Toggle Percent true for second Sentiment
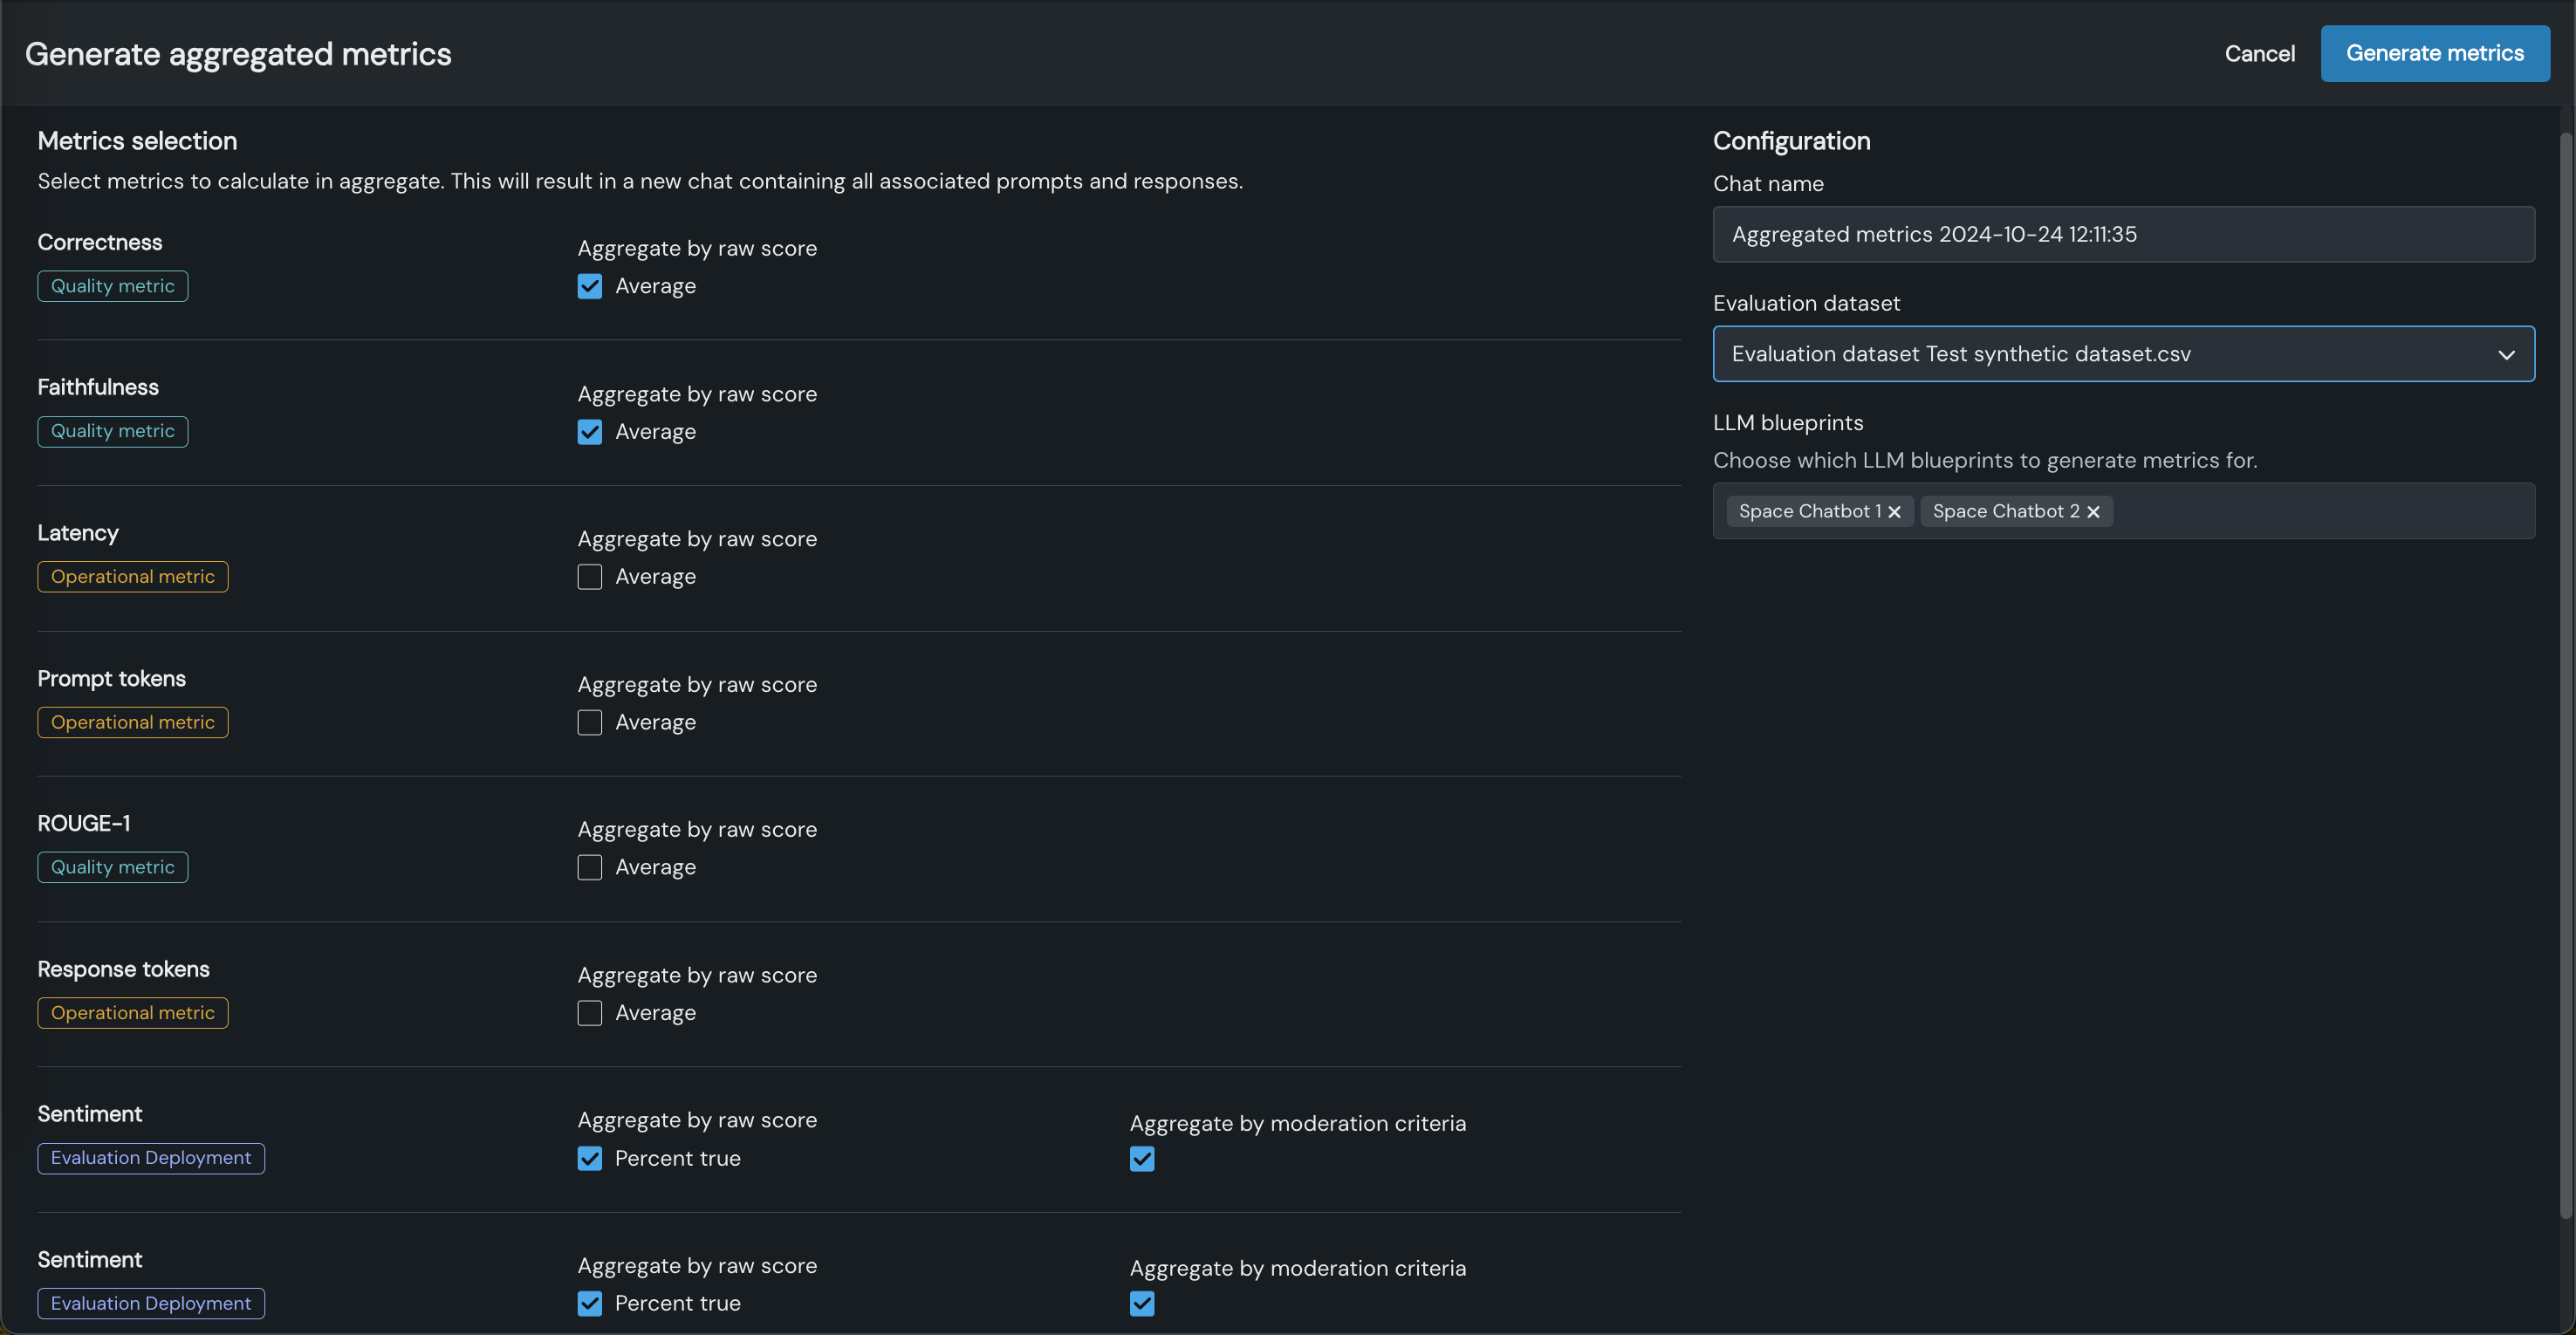The height and width of the screenshot is (1335, 2576). tap(590, 1304)
